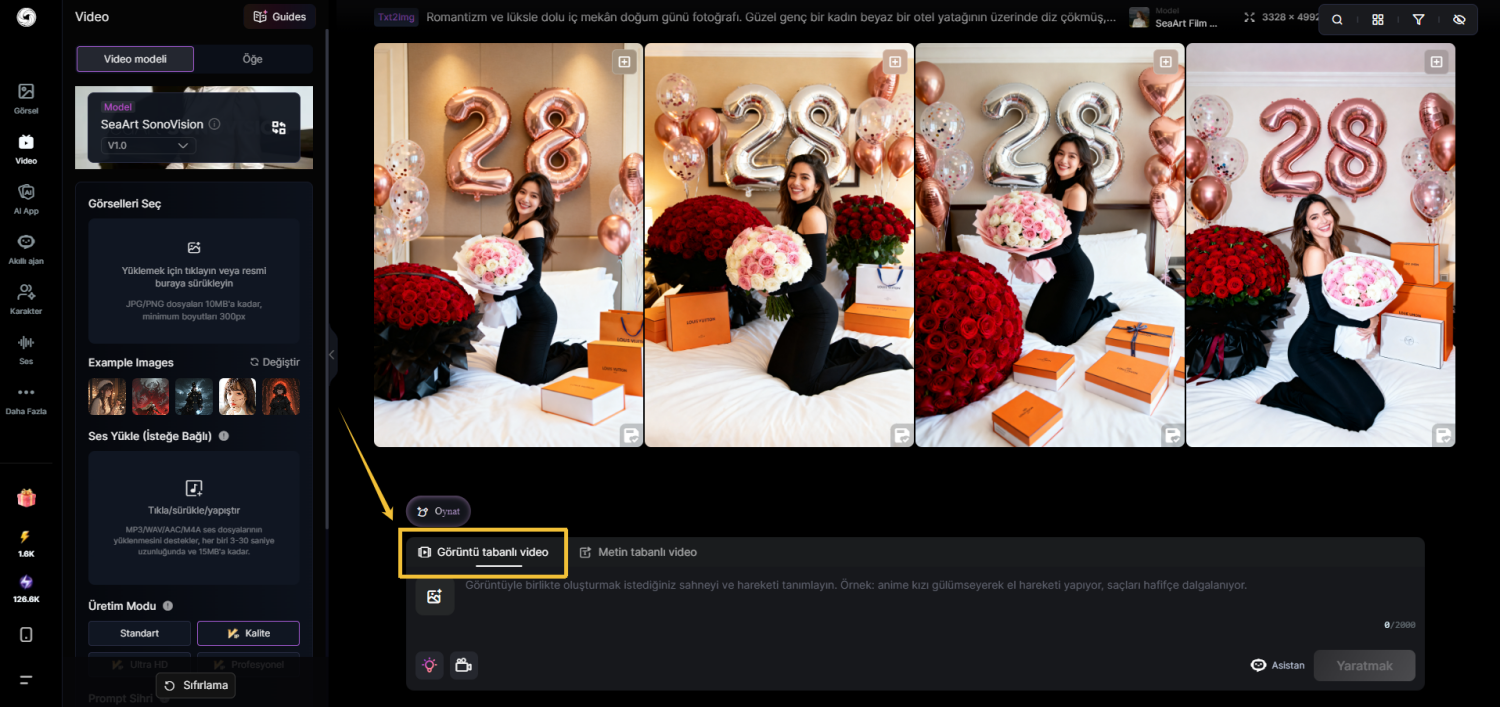Collapse the left panel with chevron handle

coord(332,354)
